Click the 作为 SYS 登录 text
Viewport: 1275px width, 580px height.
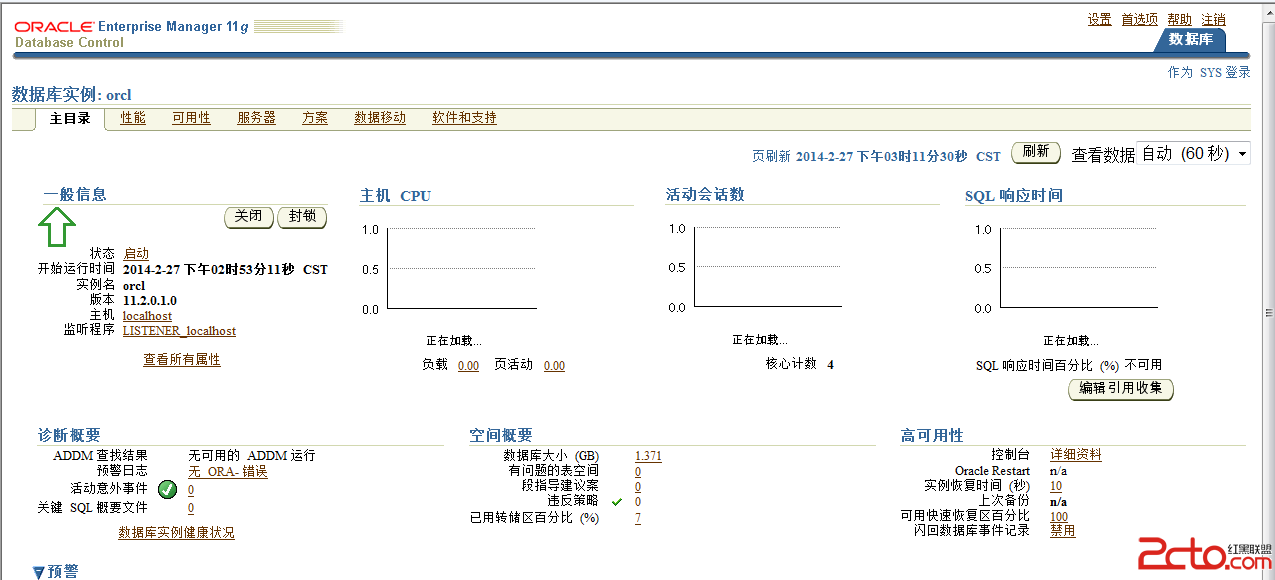point(1209,72)
